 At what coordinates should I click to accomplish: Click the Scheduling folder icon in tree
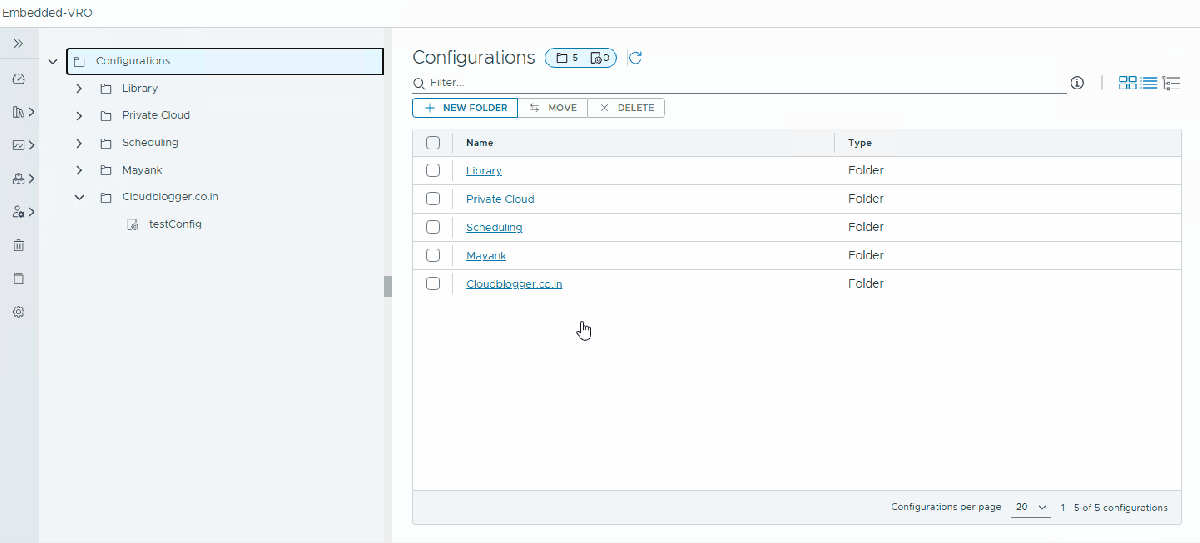click(x=106, y=142)
